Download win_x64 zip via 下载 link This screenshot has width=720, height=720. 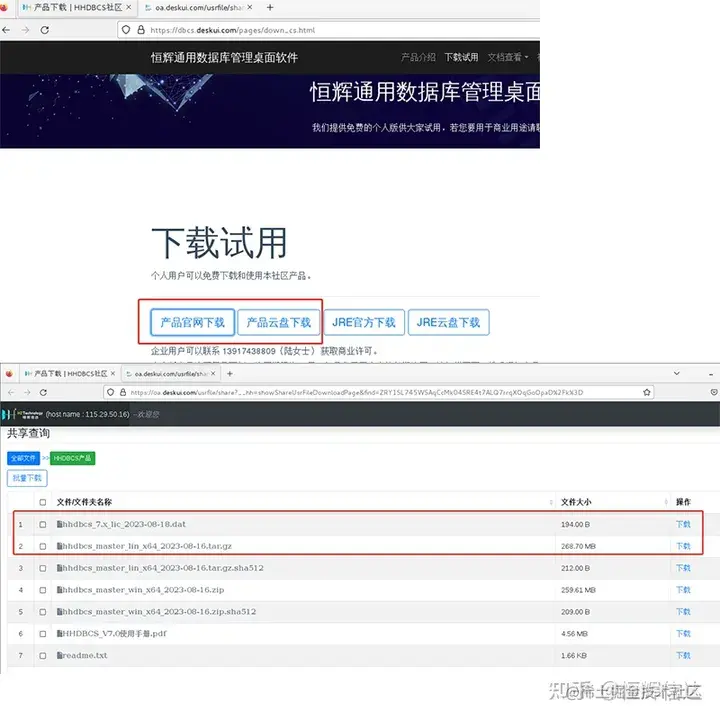coord(683,590)
